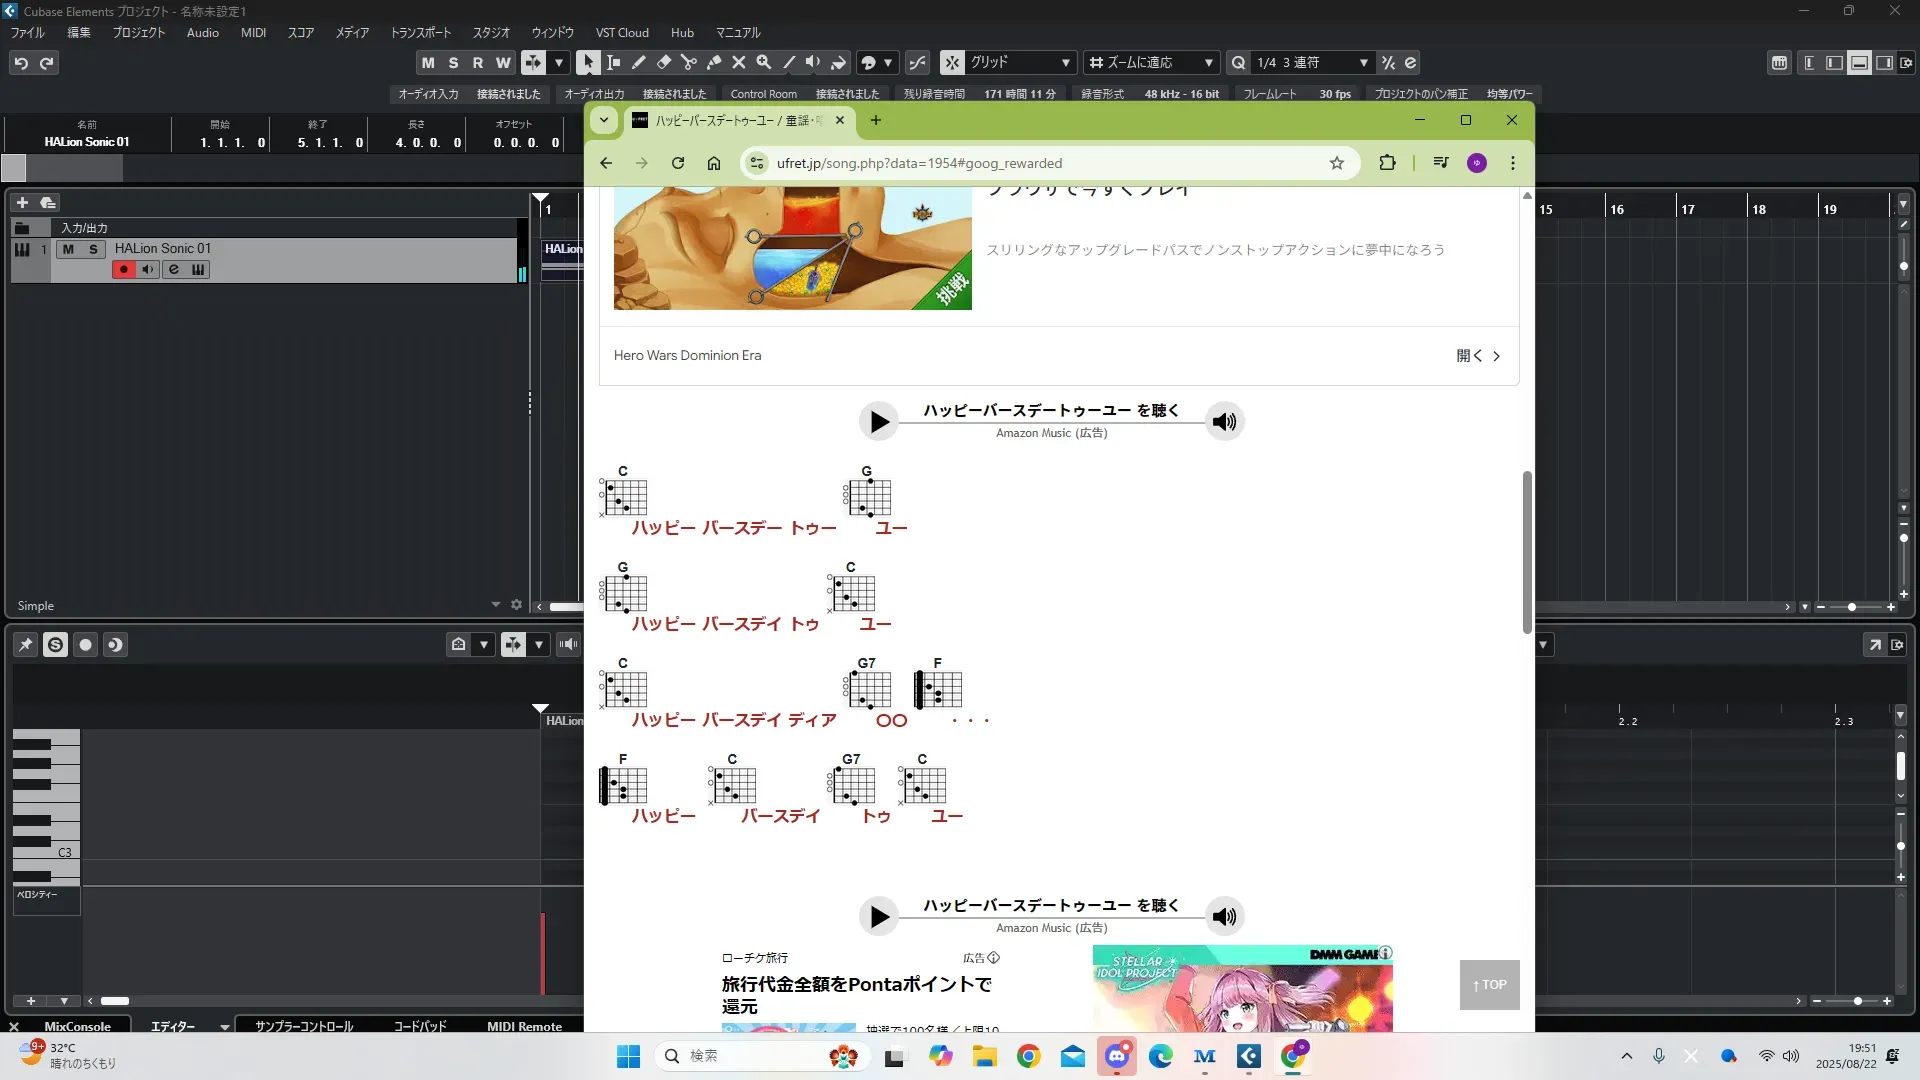Screen dimensions: 1920x1080
Task: Enable record on HALion Sonic 01 track
Action: point(123,269)
